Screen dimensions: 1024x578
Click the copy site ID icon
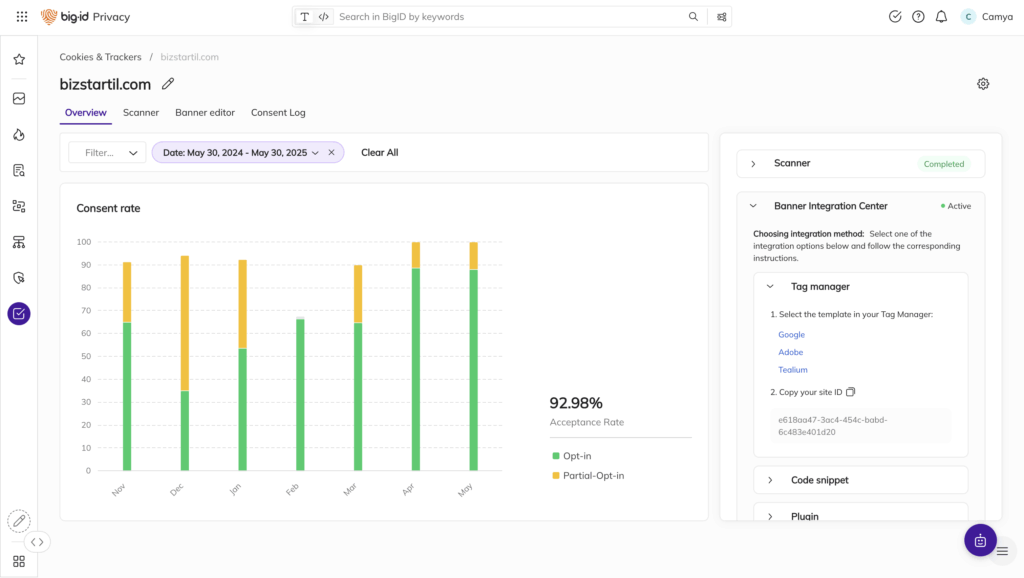coord(851,392)
